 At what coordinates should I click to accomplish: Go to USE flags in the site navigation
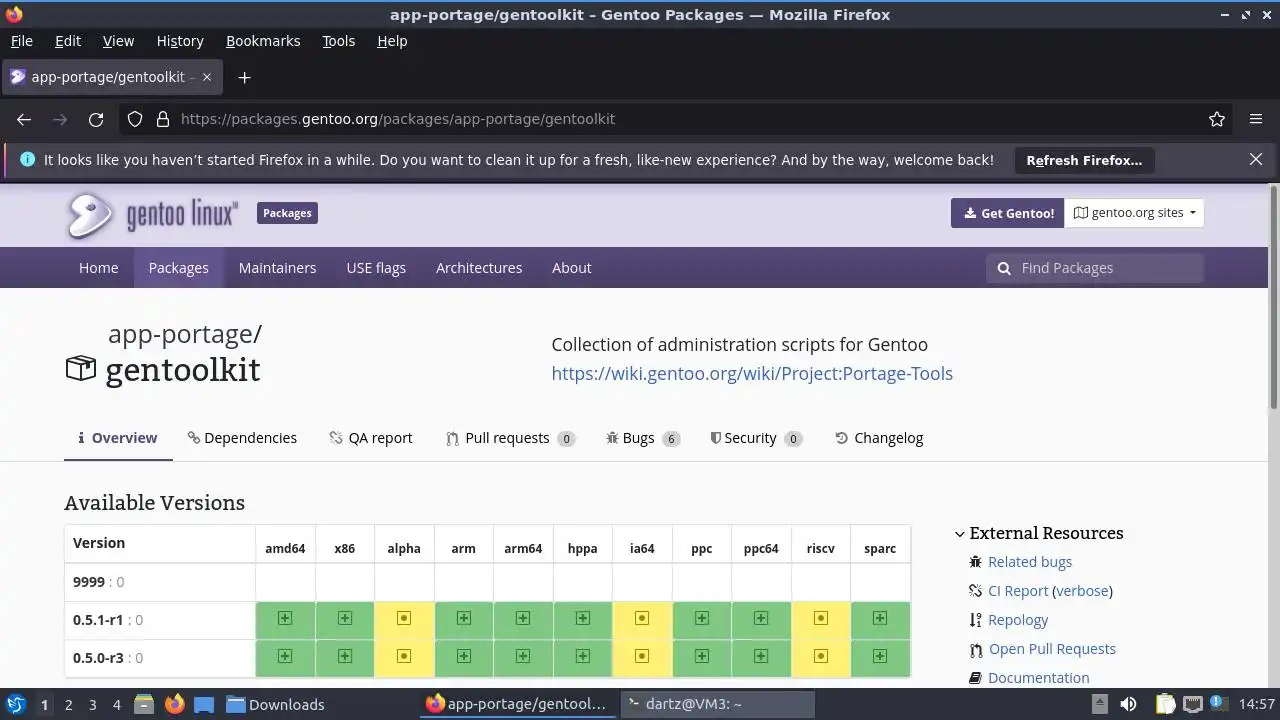coord(376,268)
